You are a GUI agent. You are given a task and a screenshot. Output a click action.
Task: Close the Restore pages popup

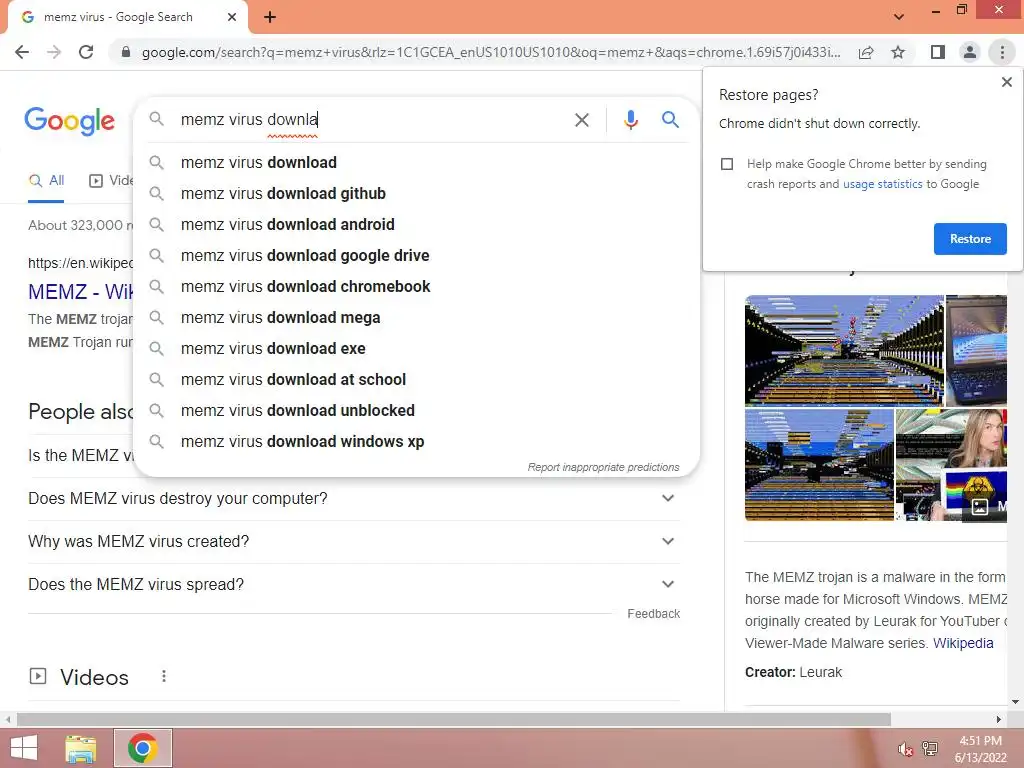[x=1006, y=82]
